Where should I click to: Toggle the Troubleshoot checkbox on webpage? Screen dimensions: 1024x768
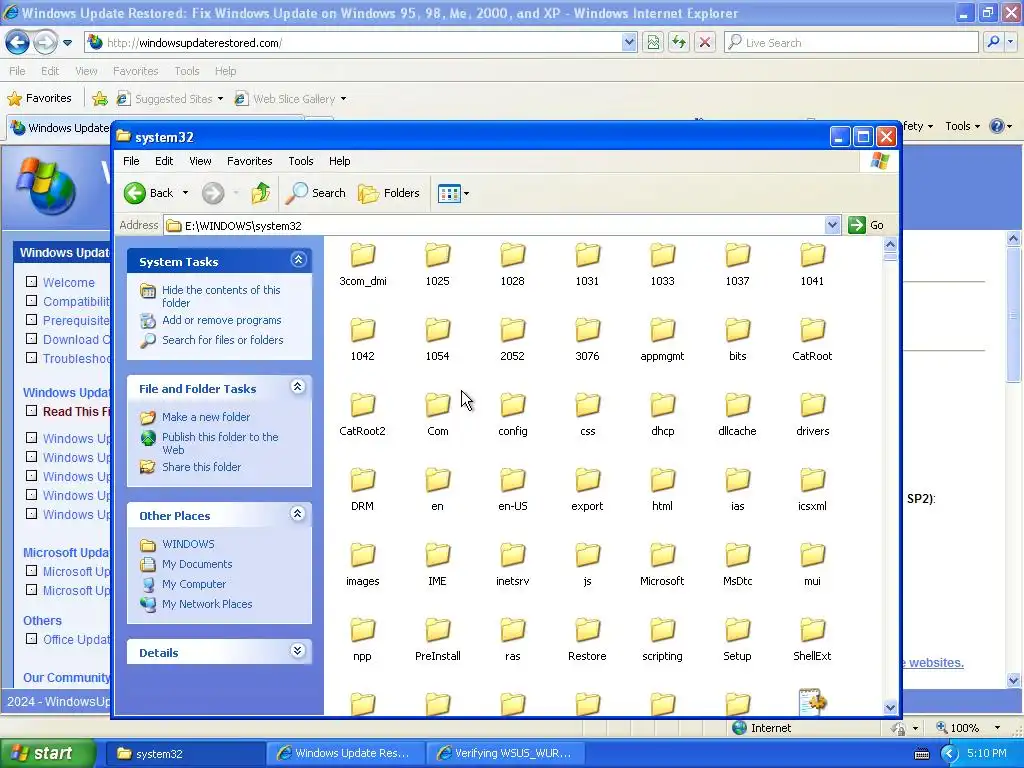[31, 358]
